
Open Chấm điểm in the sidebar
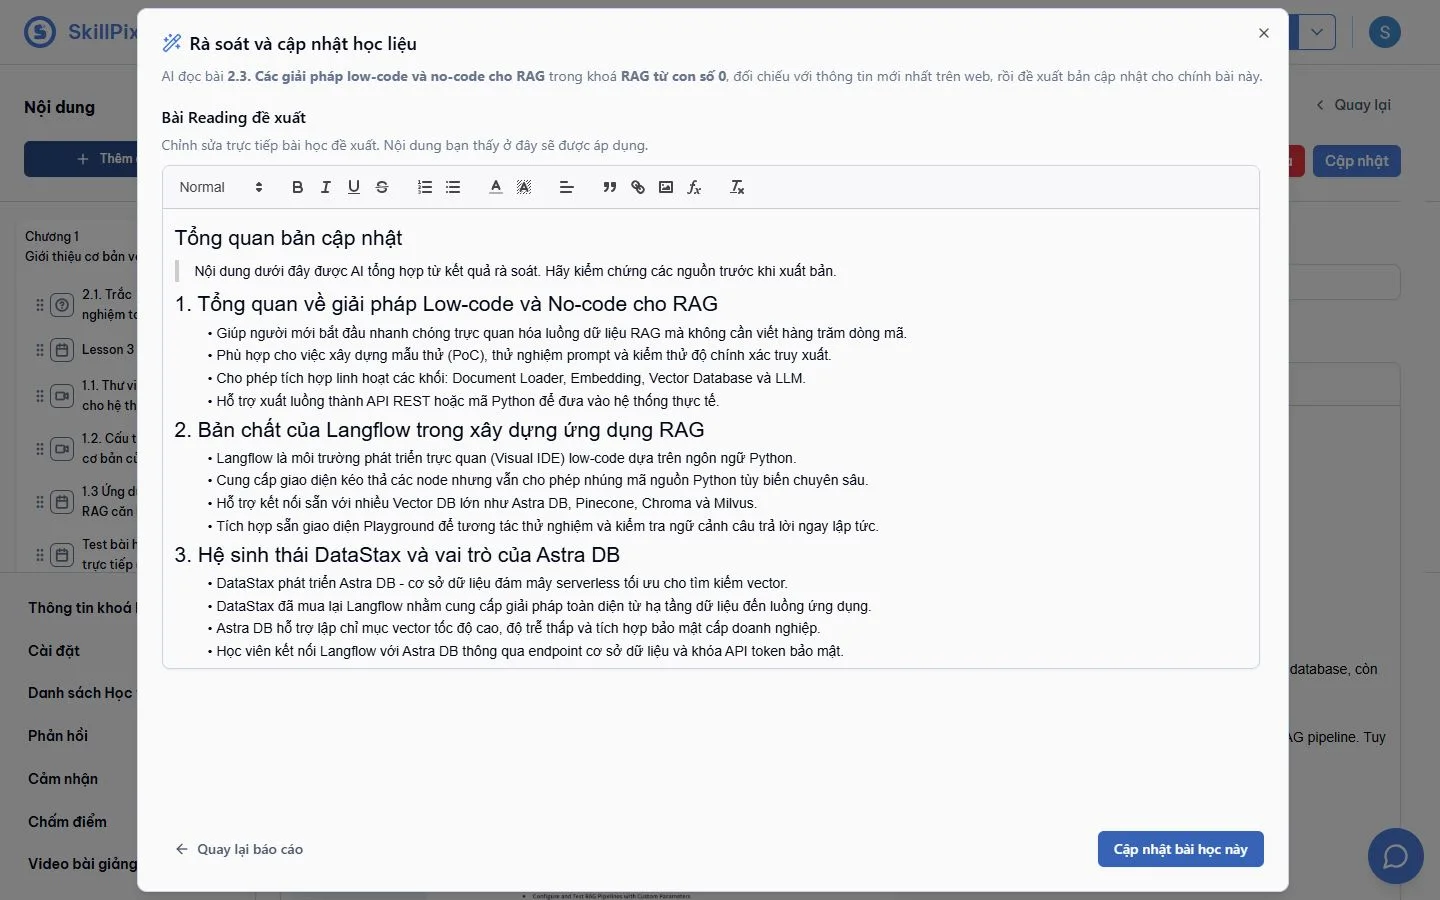tap(67, 822)
